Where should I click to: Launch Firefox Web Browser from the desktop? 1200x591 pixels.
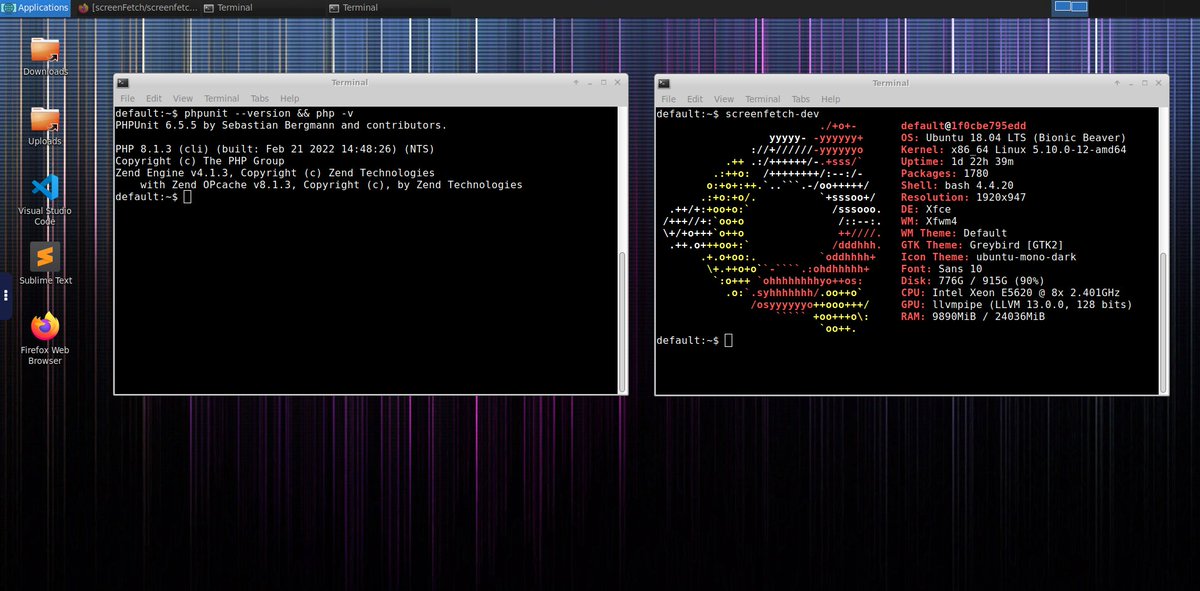[x=45, y=338]
